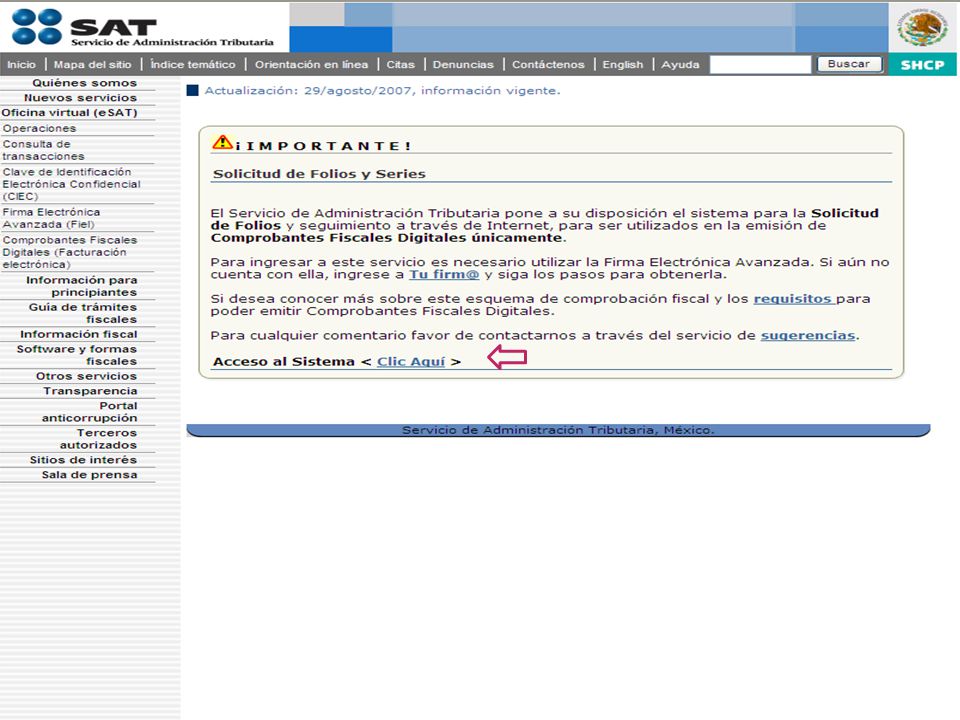Open the Tu firm@ link
Screen dimensions: 960x720
click(444, 274)
